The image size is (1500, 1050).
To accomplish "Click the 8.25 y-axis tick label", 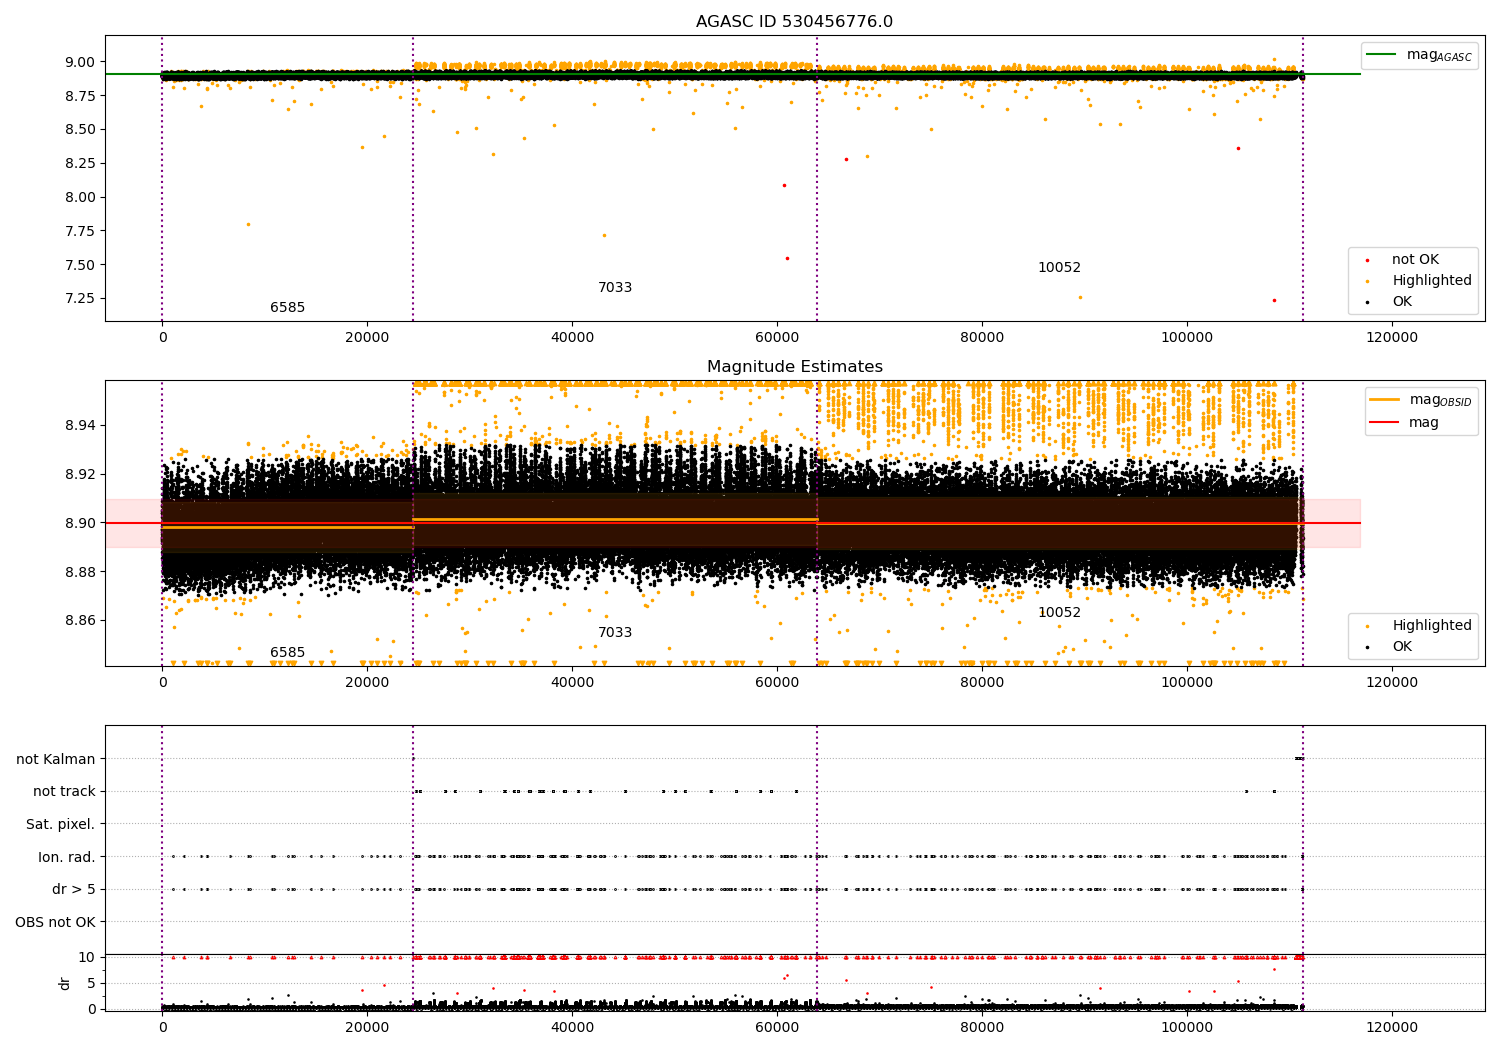I will (x=80, y=164).
